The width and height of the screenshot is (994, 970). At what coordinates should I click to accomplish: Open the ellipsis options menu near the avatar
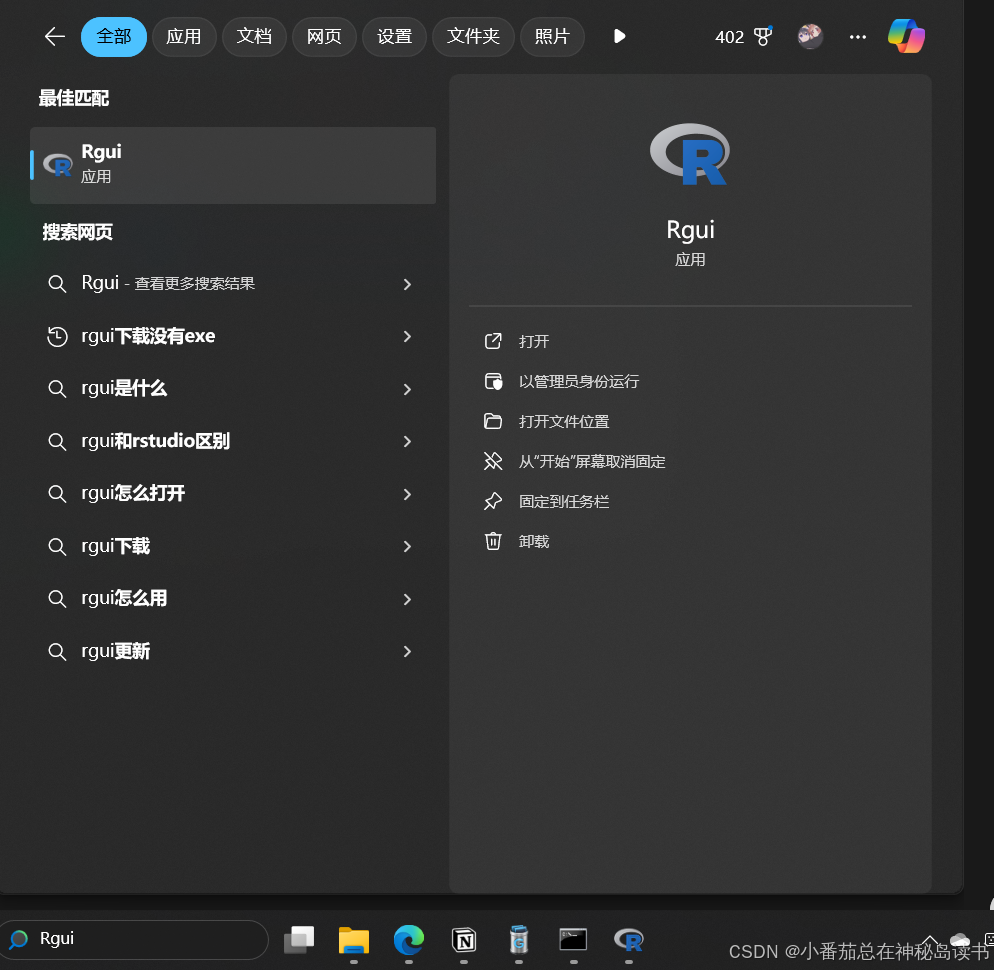(857, 36)
